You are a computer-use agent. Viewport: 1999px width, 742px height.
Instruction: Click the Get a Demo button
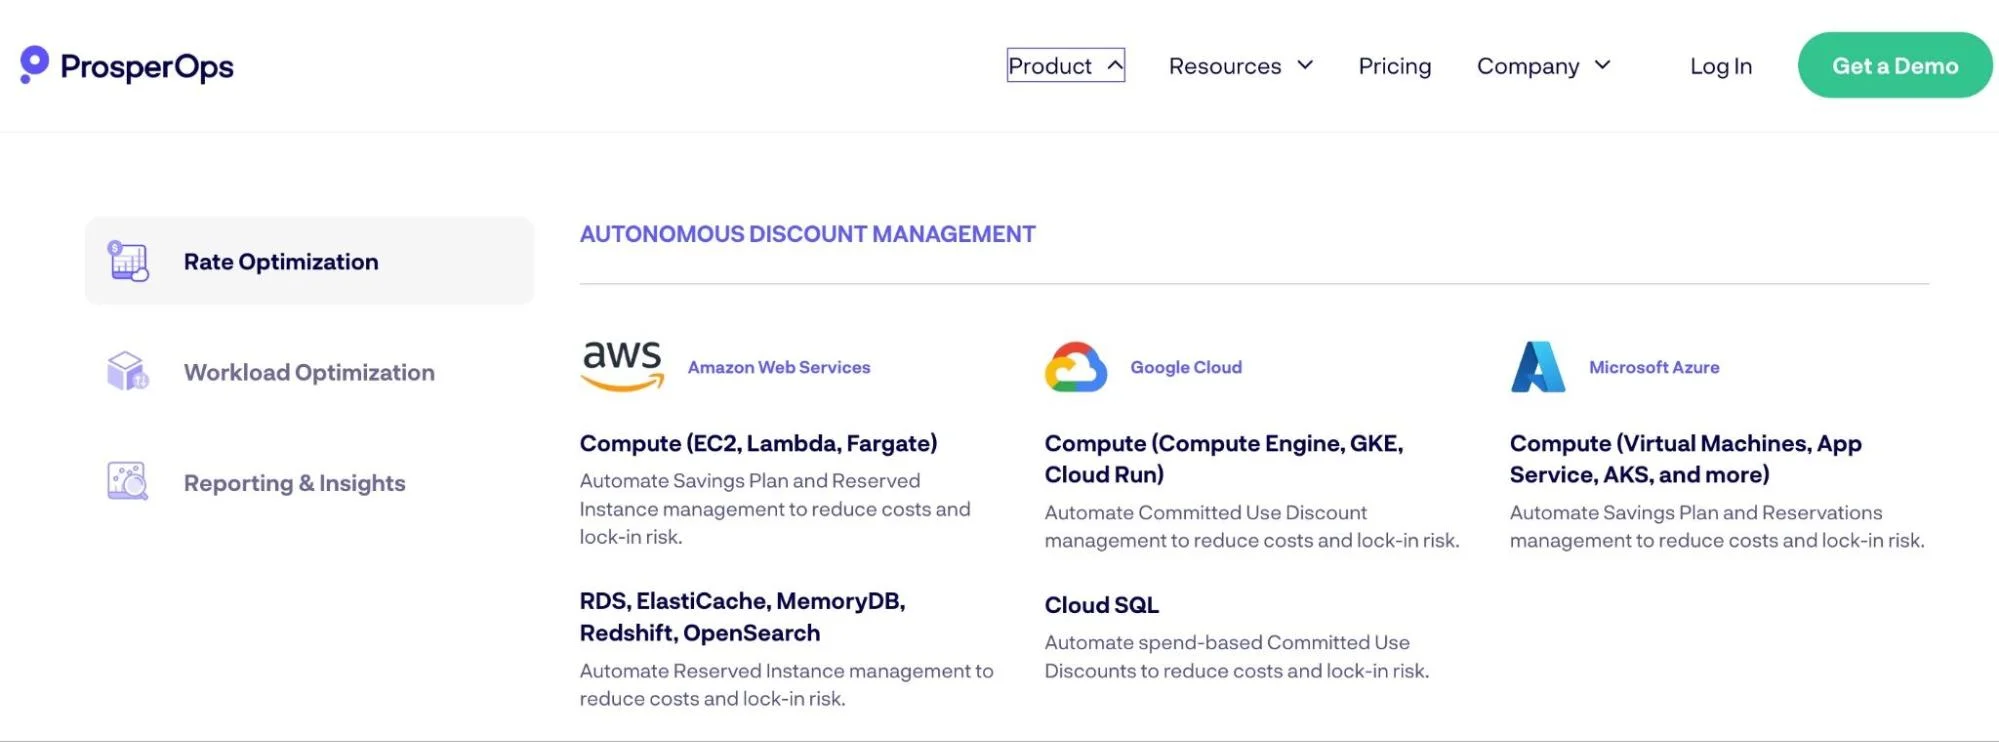pos(1895,65)
